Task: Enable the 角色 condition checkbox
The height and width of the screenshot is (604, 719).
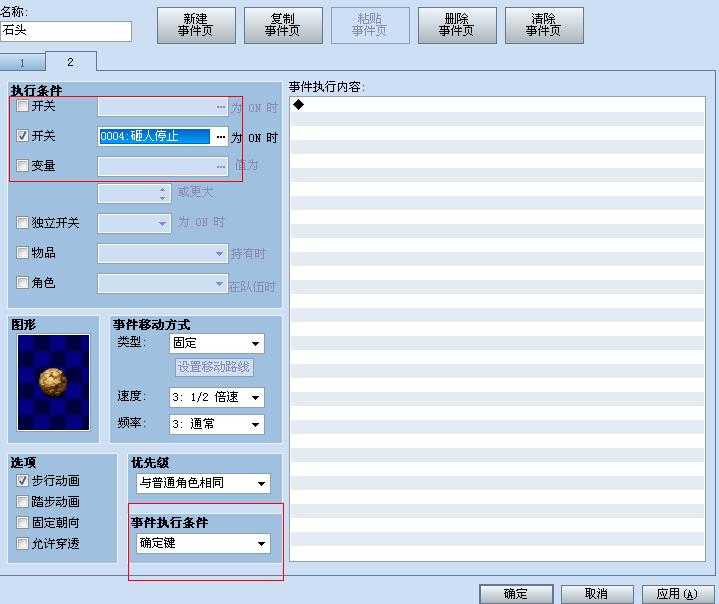Action: pyautogui.click(x=22, y=283)
